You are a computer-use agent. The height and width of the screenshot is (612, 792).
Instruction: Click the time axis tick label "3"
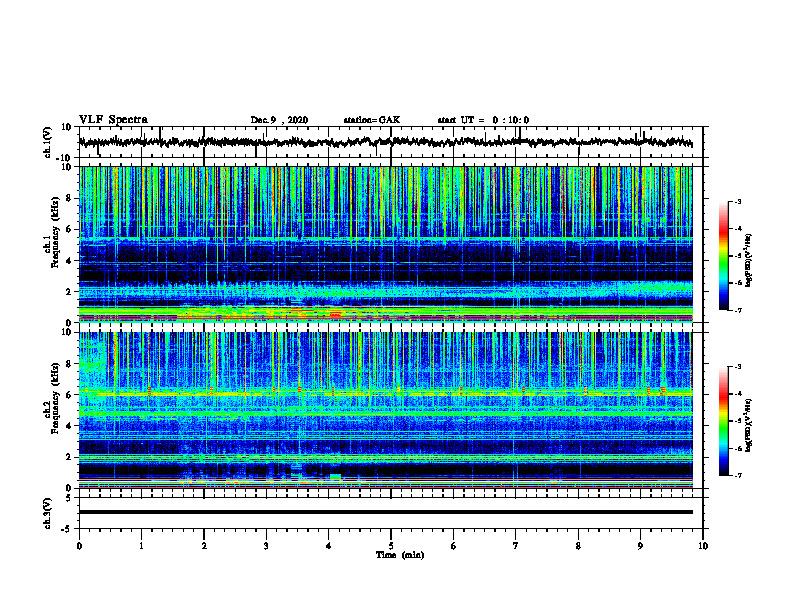266,546
